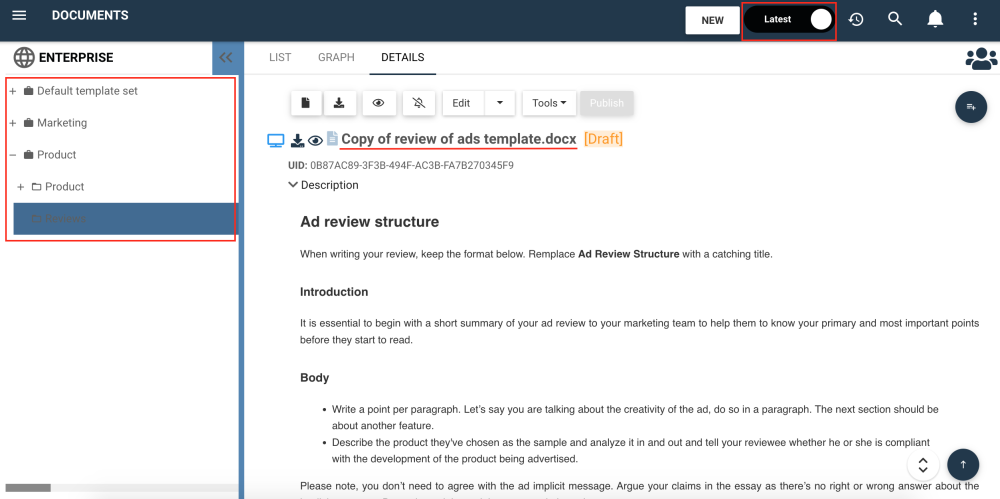Collapse the sidebar with the double chevron
The width and height of the screenshot is (1000, 499).
pyautogui.click(x=226, y=57)
